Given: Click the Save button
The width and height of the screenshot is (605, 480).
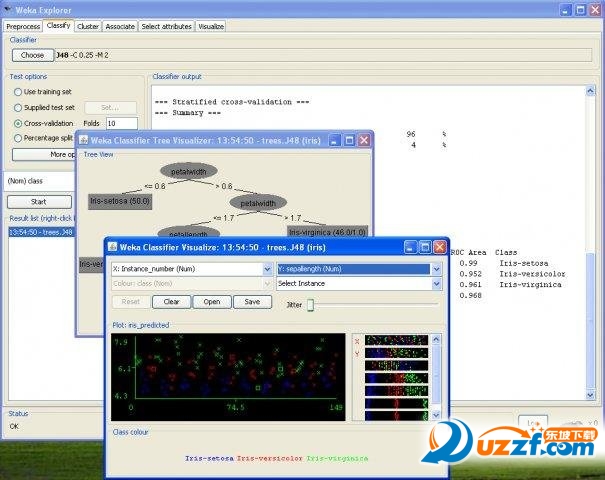Looking at the screenshot, I should [x=252, y=302].
